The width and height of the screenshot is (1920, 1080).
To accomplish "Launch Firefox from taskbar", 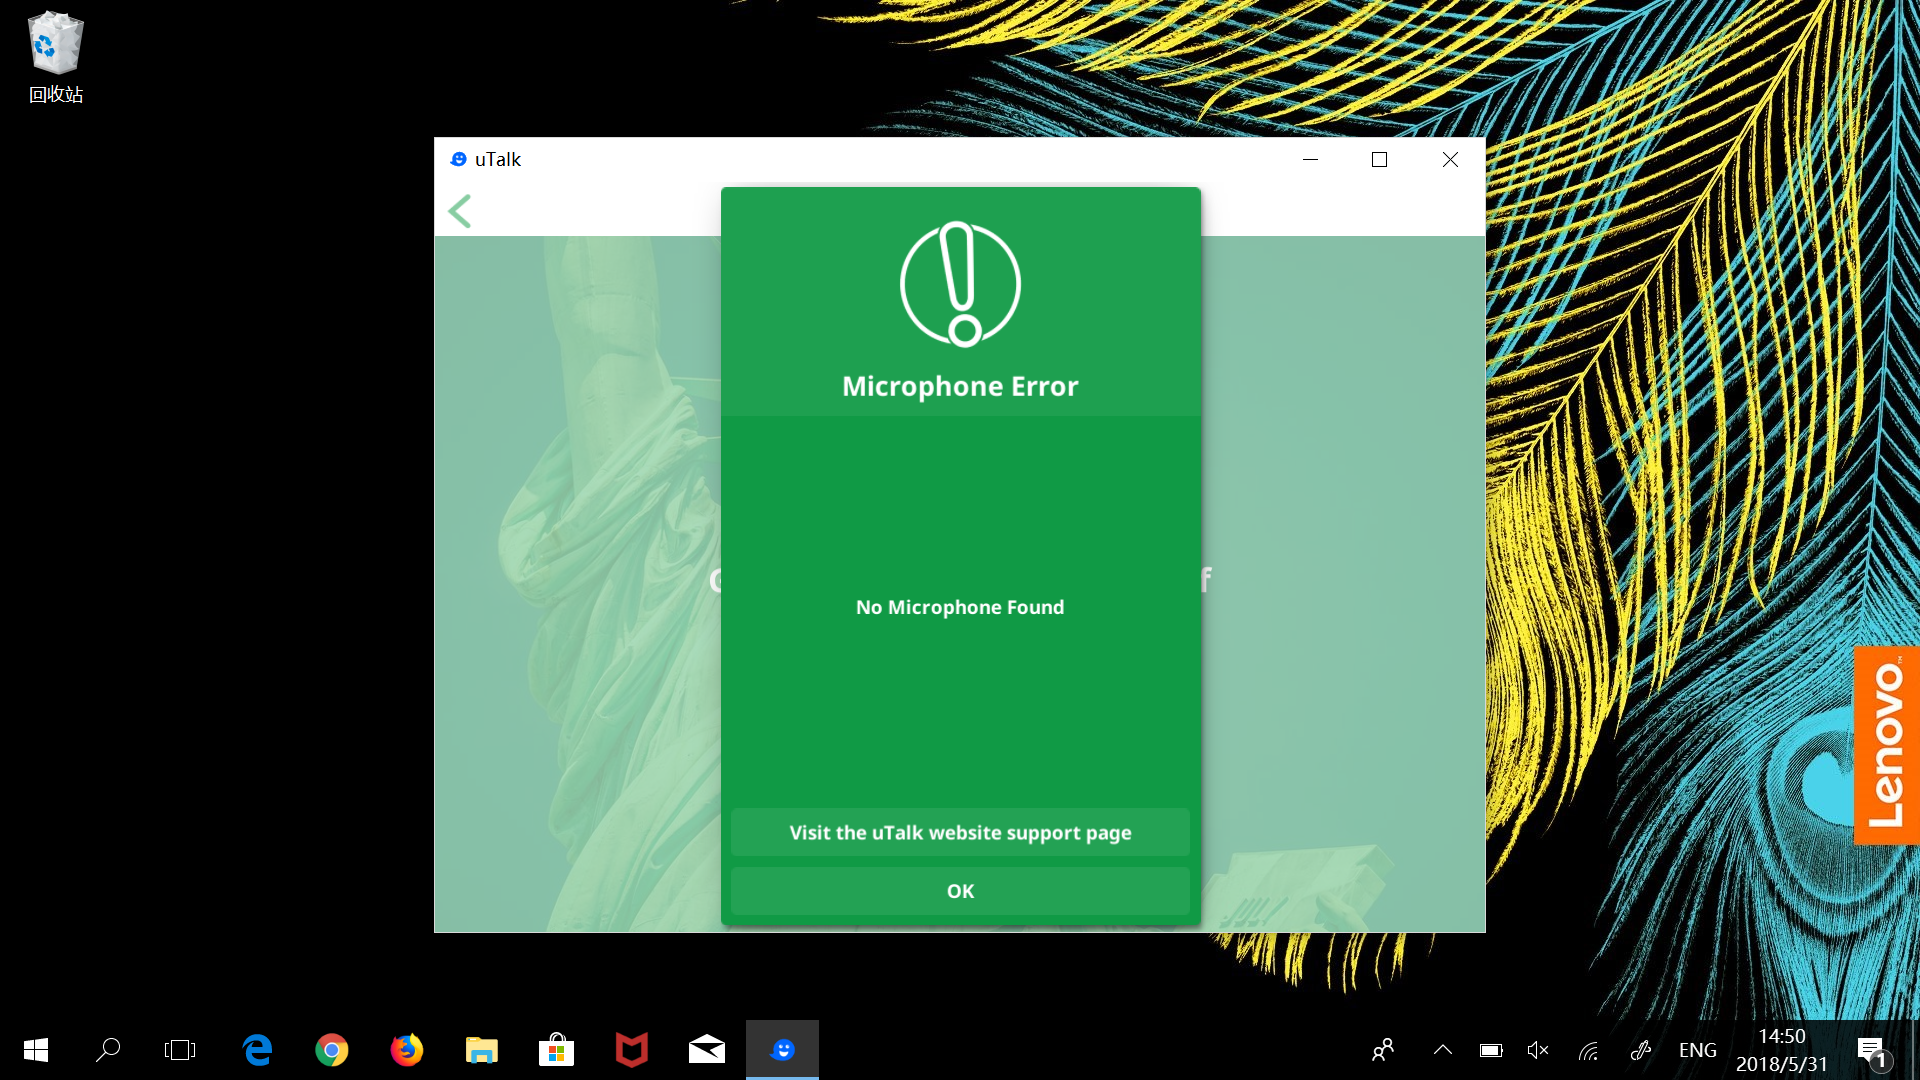I will (407, 1050).
